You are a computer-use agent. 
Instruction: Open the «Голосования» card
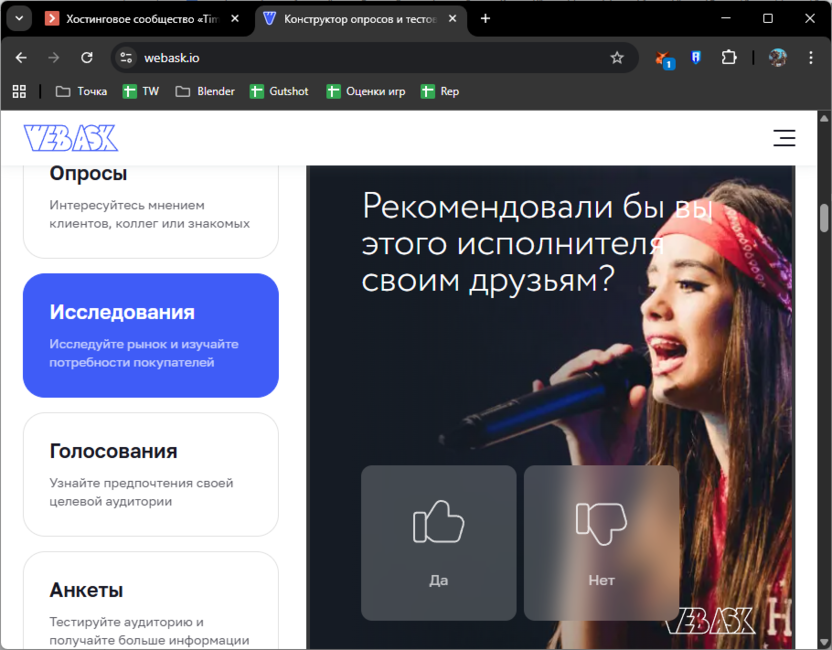(x=150, y=475)
